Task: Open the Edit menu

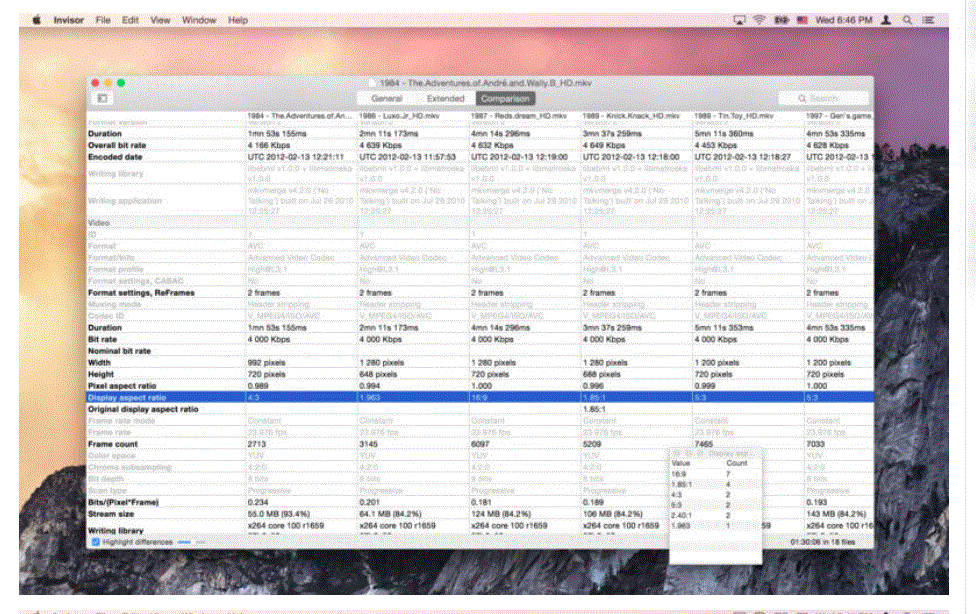Action: (130, 20)
